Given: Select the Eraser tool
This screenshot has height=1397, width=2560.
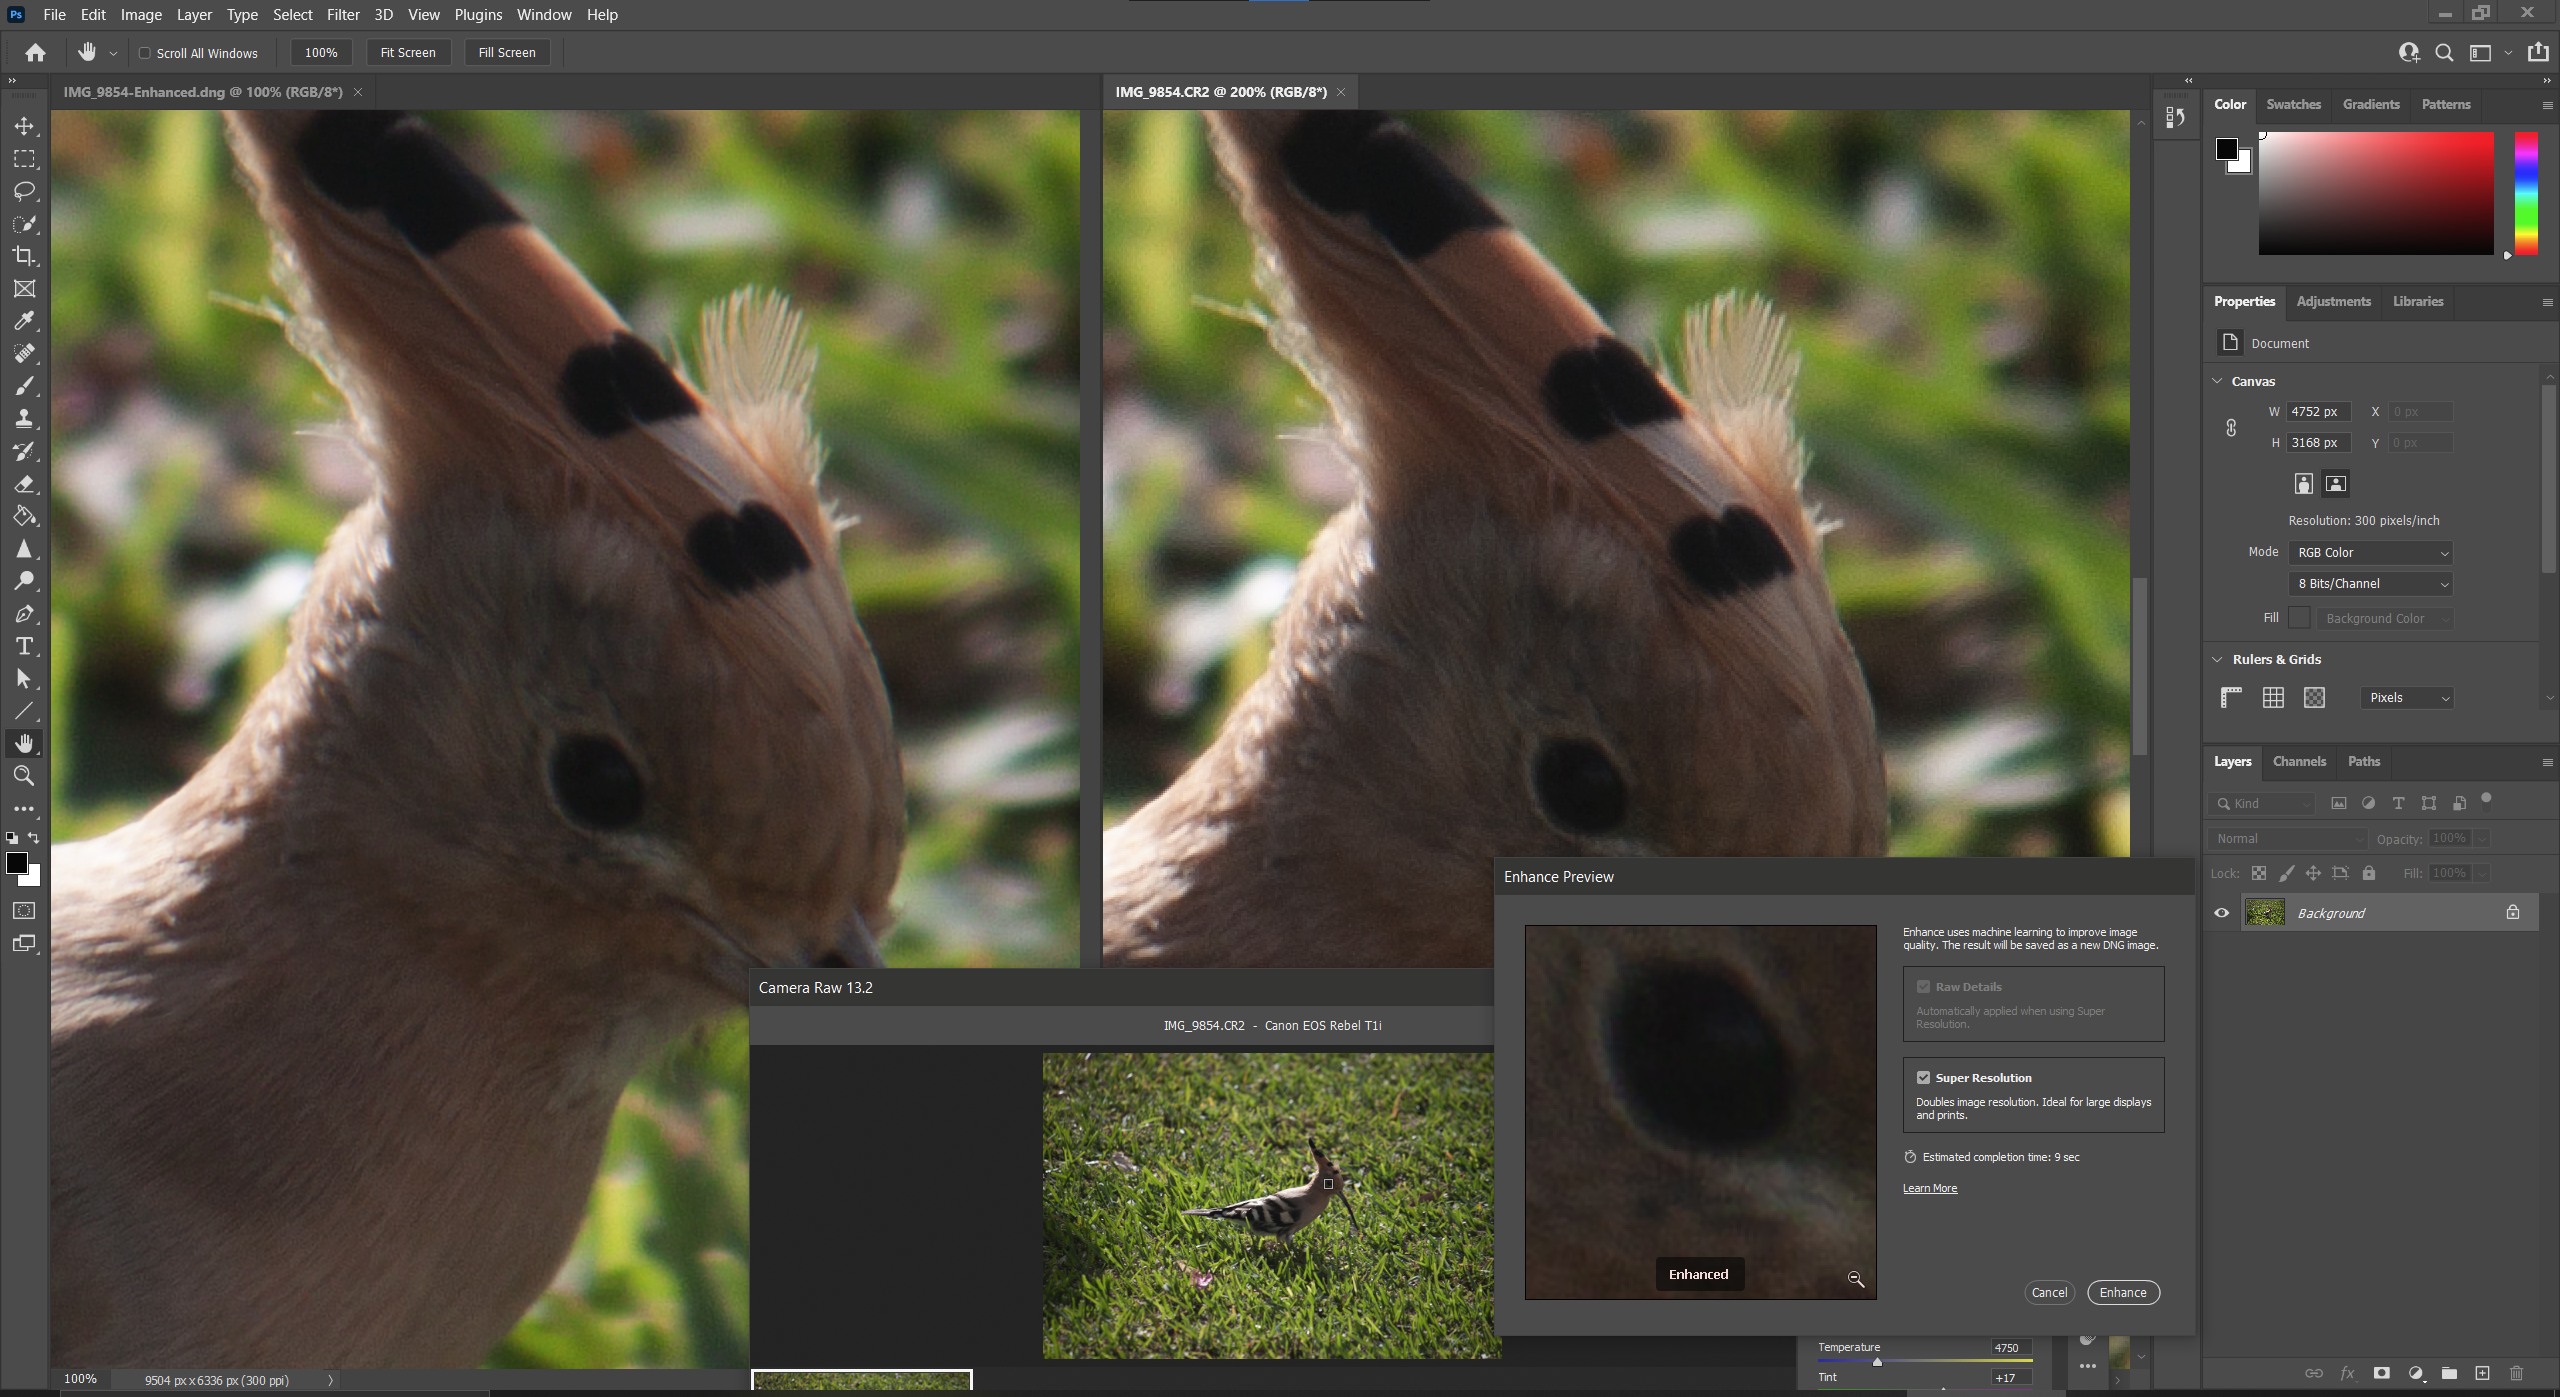Looking at the screenshot, I should coord(24,484).
